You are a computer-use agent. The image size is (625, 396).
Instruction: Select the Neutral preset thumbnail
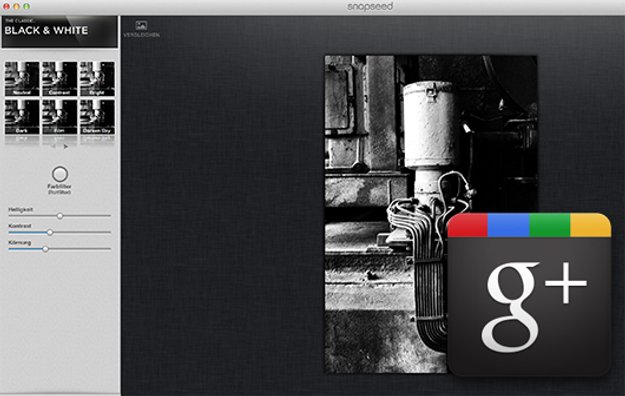22,79
